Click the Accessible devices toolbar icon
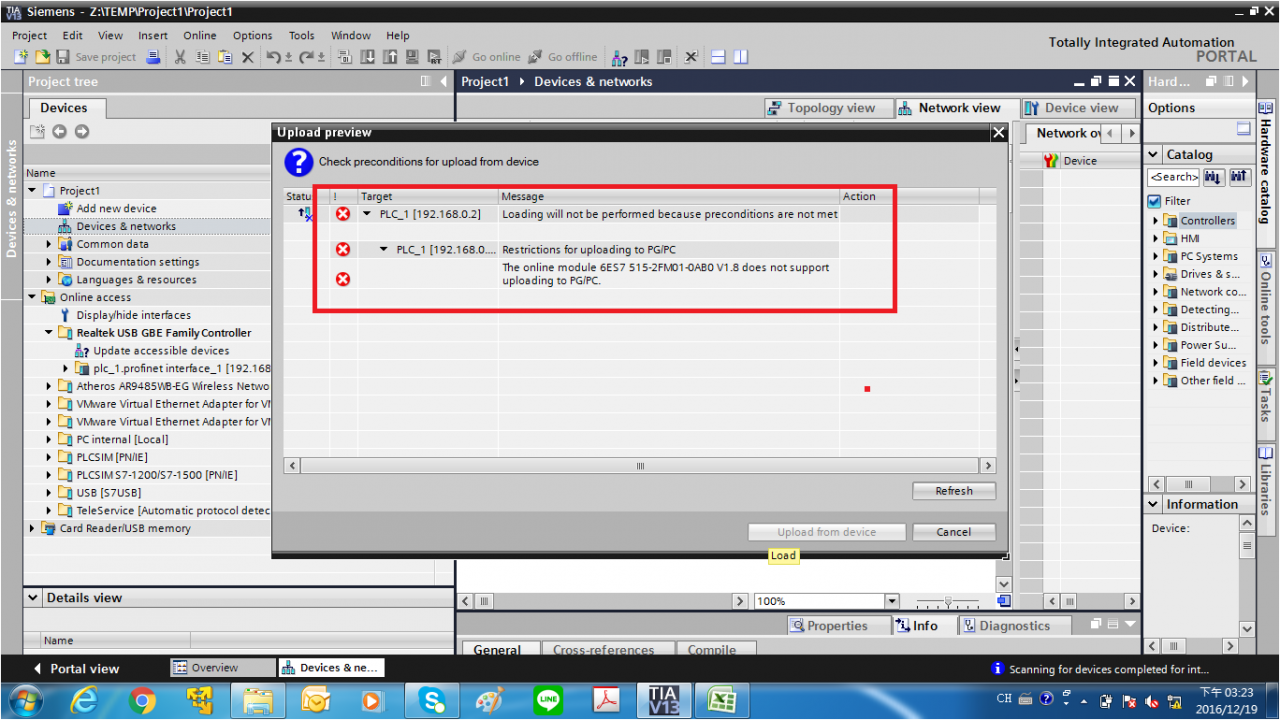Image resolution: width=1280 pixels, height=720 pixels. click(619, 57)
